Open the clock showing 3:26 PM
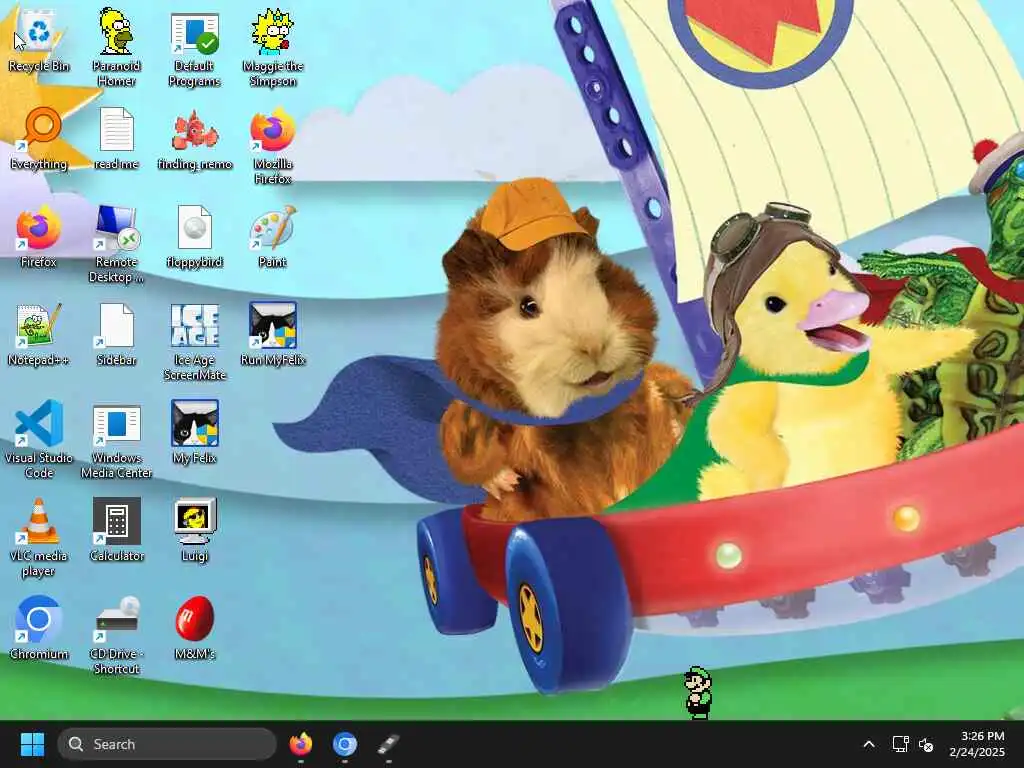 pos(977,744)
